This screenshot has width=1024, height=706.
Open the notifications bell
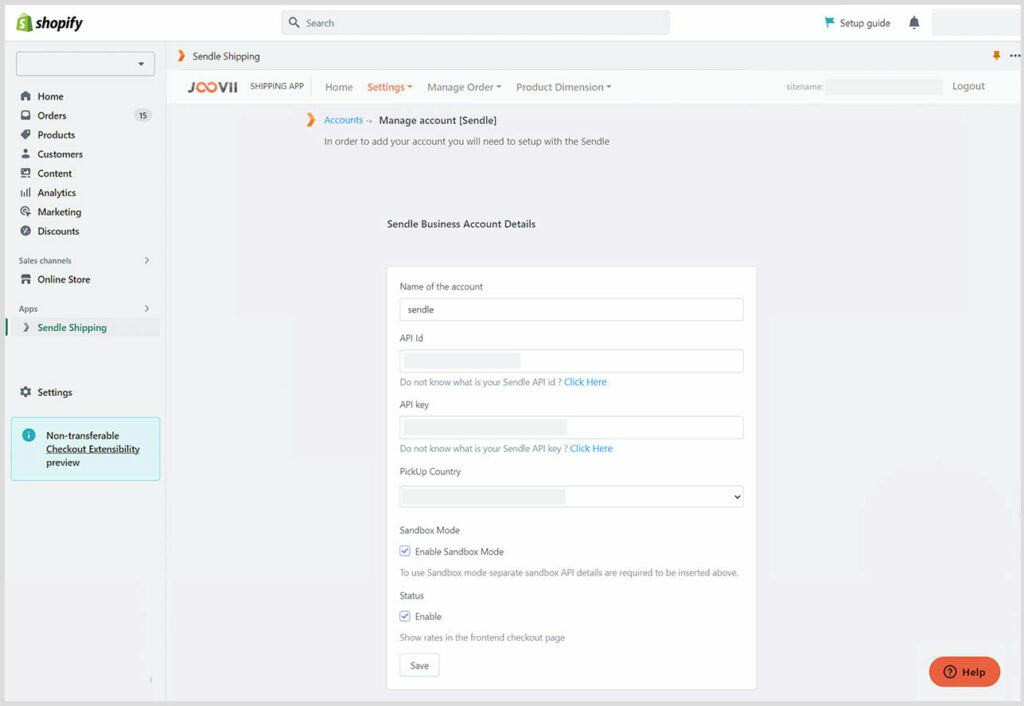914,23
